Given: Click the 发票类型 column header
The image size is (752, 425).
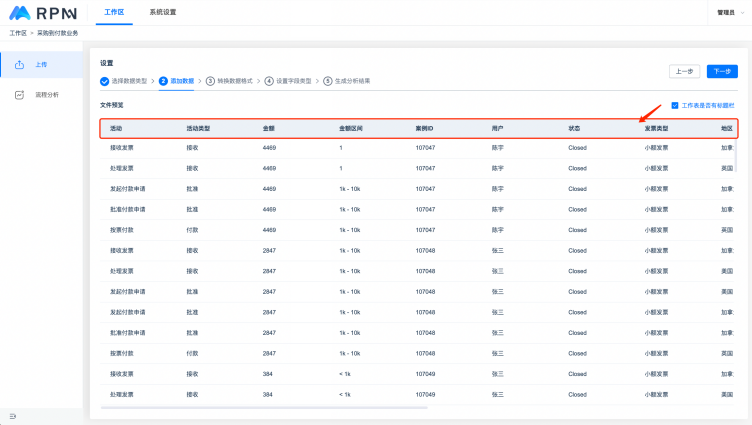Looking at the screenshot, I should 657,129.
